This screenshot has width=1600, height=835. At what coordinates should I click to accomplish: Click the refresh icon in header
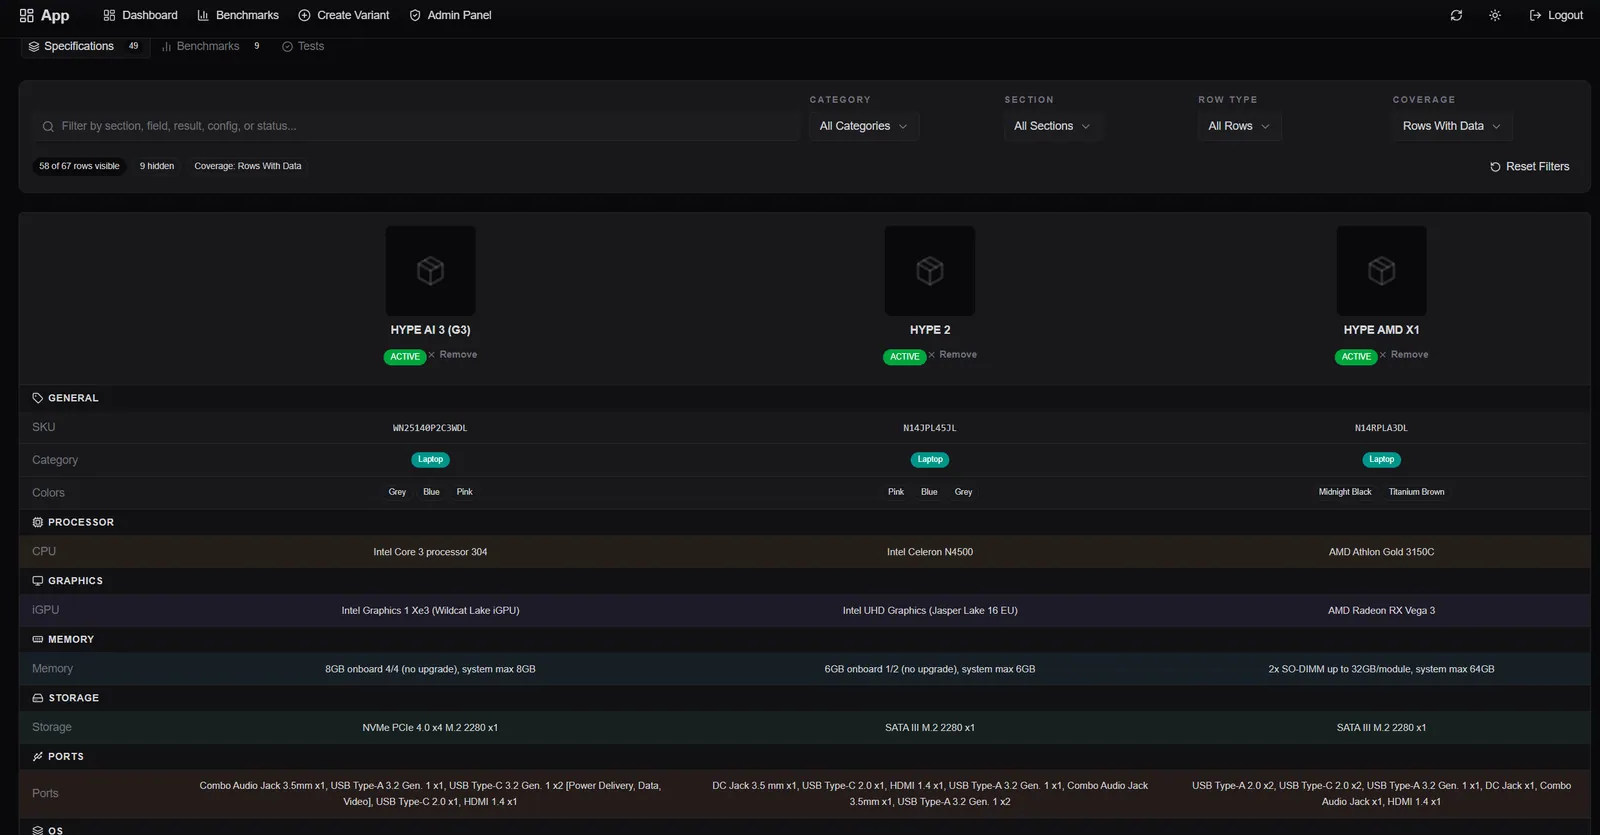tap(1456, 15)
